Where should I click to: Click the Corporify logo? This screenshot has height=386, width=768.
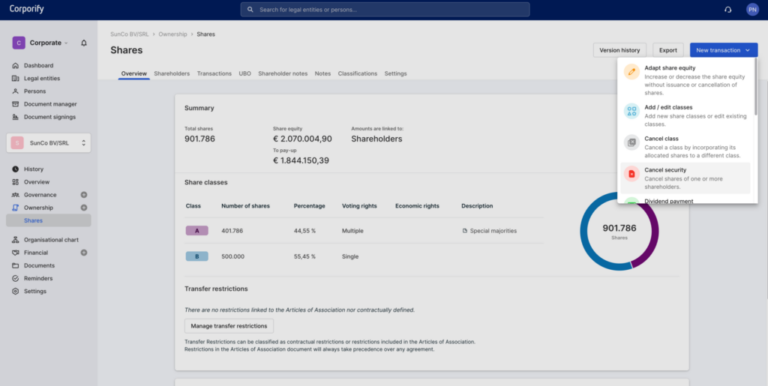[26, 9]
